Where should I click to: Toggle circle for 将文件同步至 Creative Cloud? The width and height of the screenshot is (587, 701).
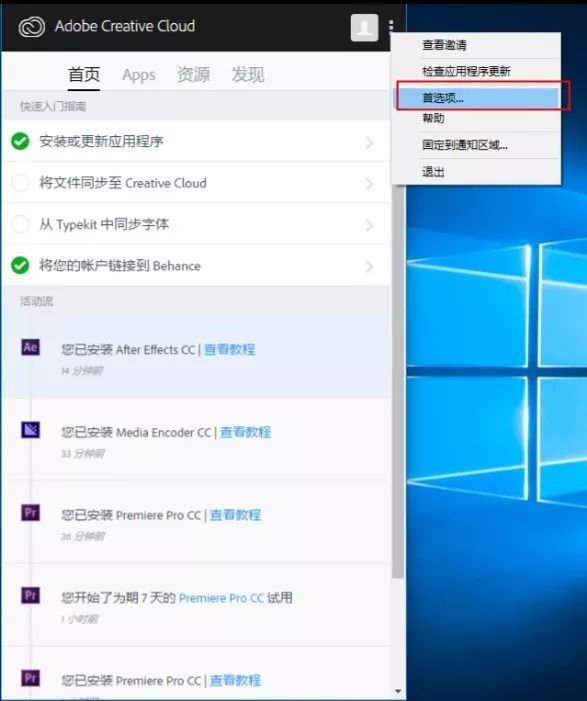pos(20,182)
